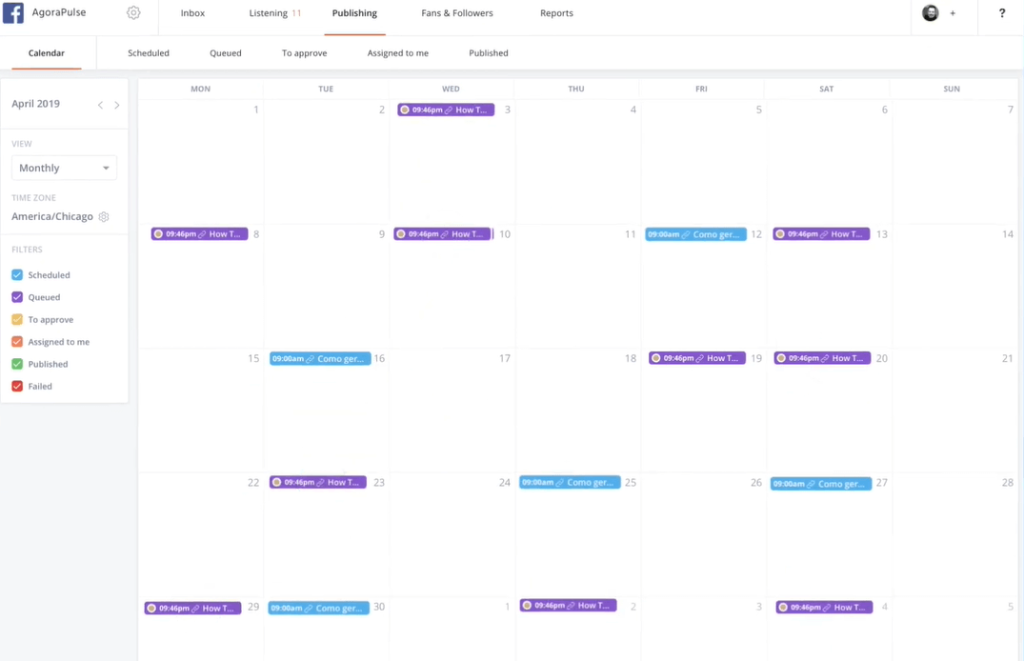Image resolution: width=1024 pixels, height=661 pixels.
Task: Click the Facebook profile icon
Action: point(13,12)
